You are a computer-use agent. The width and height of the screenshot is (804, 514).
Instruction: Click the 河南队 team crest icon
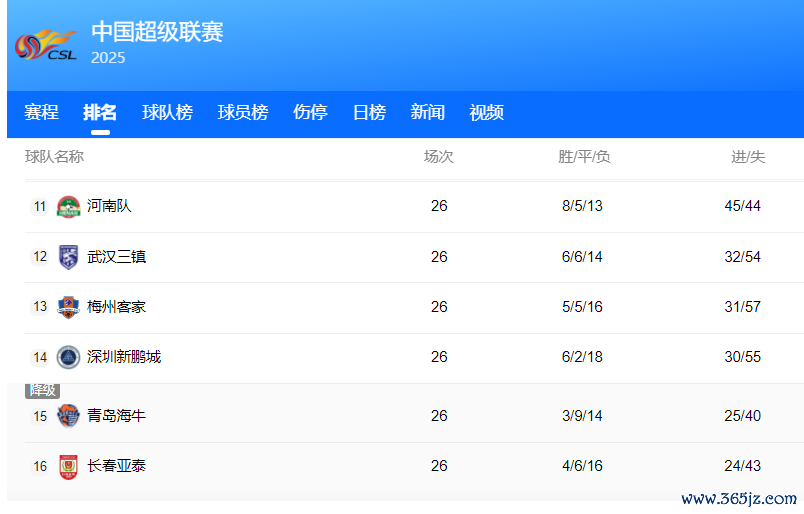[x=68, y=207]
